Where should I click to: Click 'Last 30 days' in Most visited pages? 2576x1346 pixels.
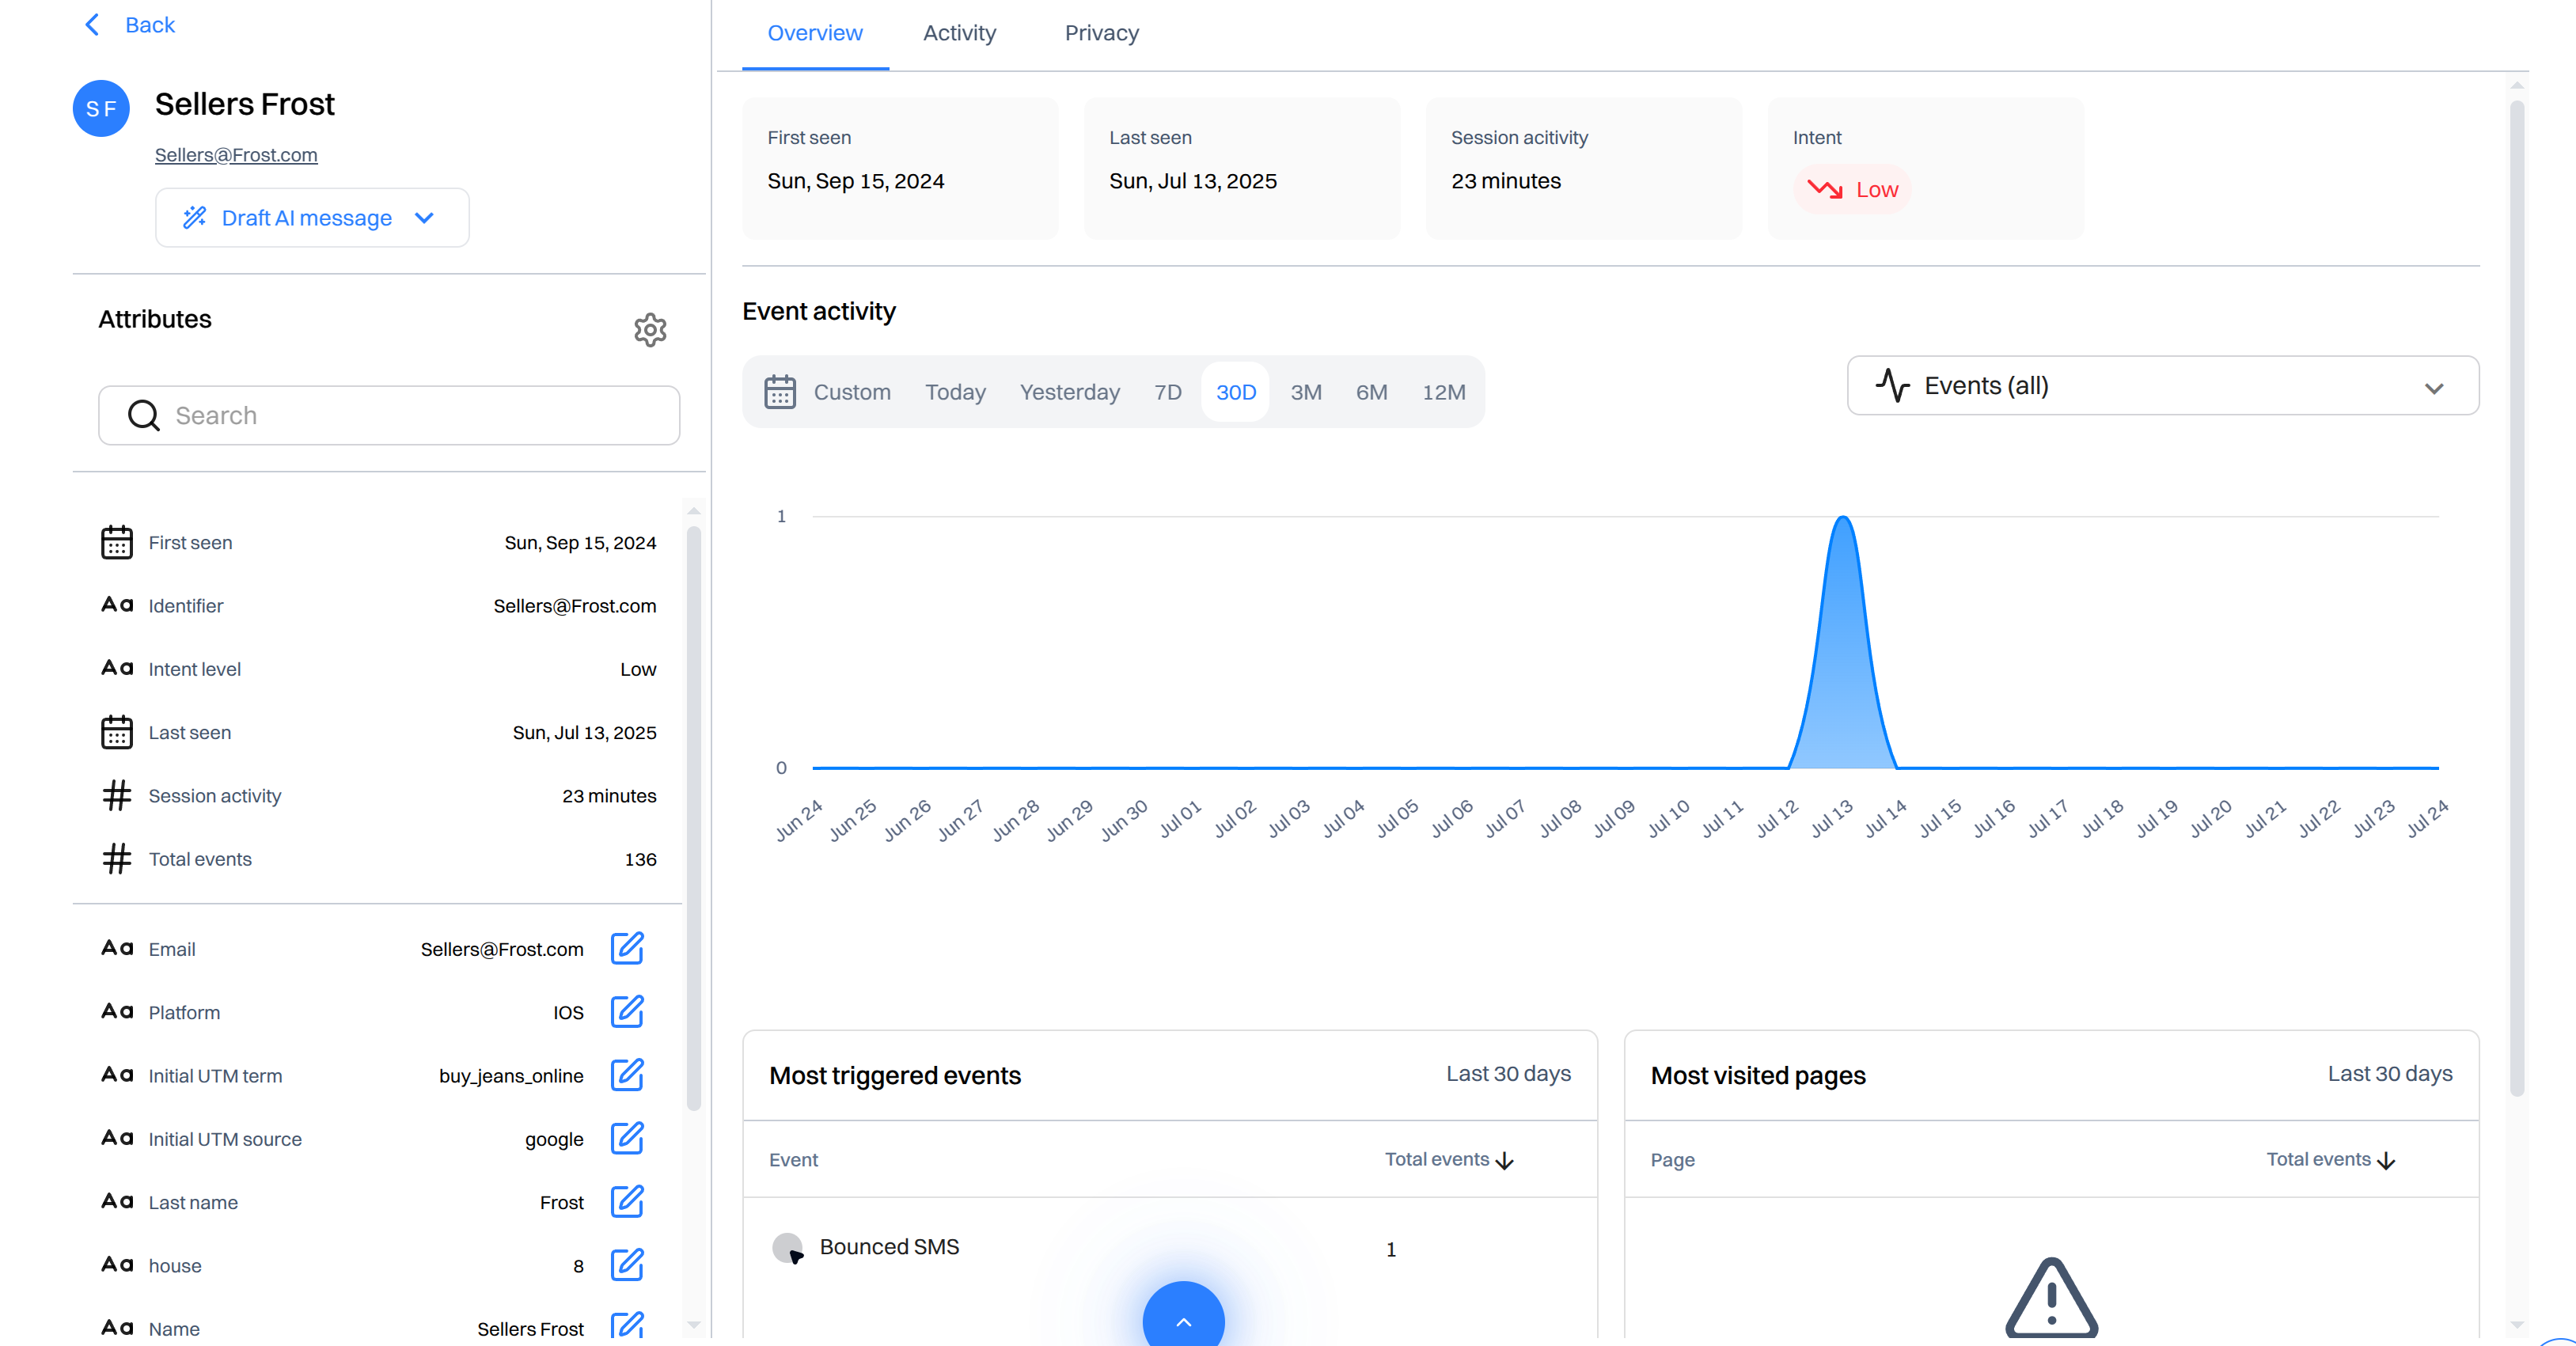[x=2389, y=1074]
